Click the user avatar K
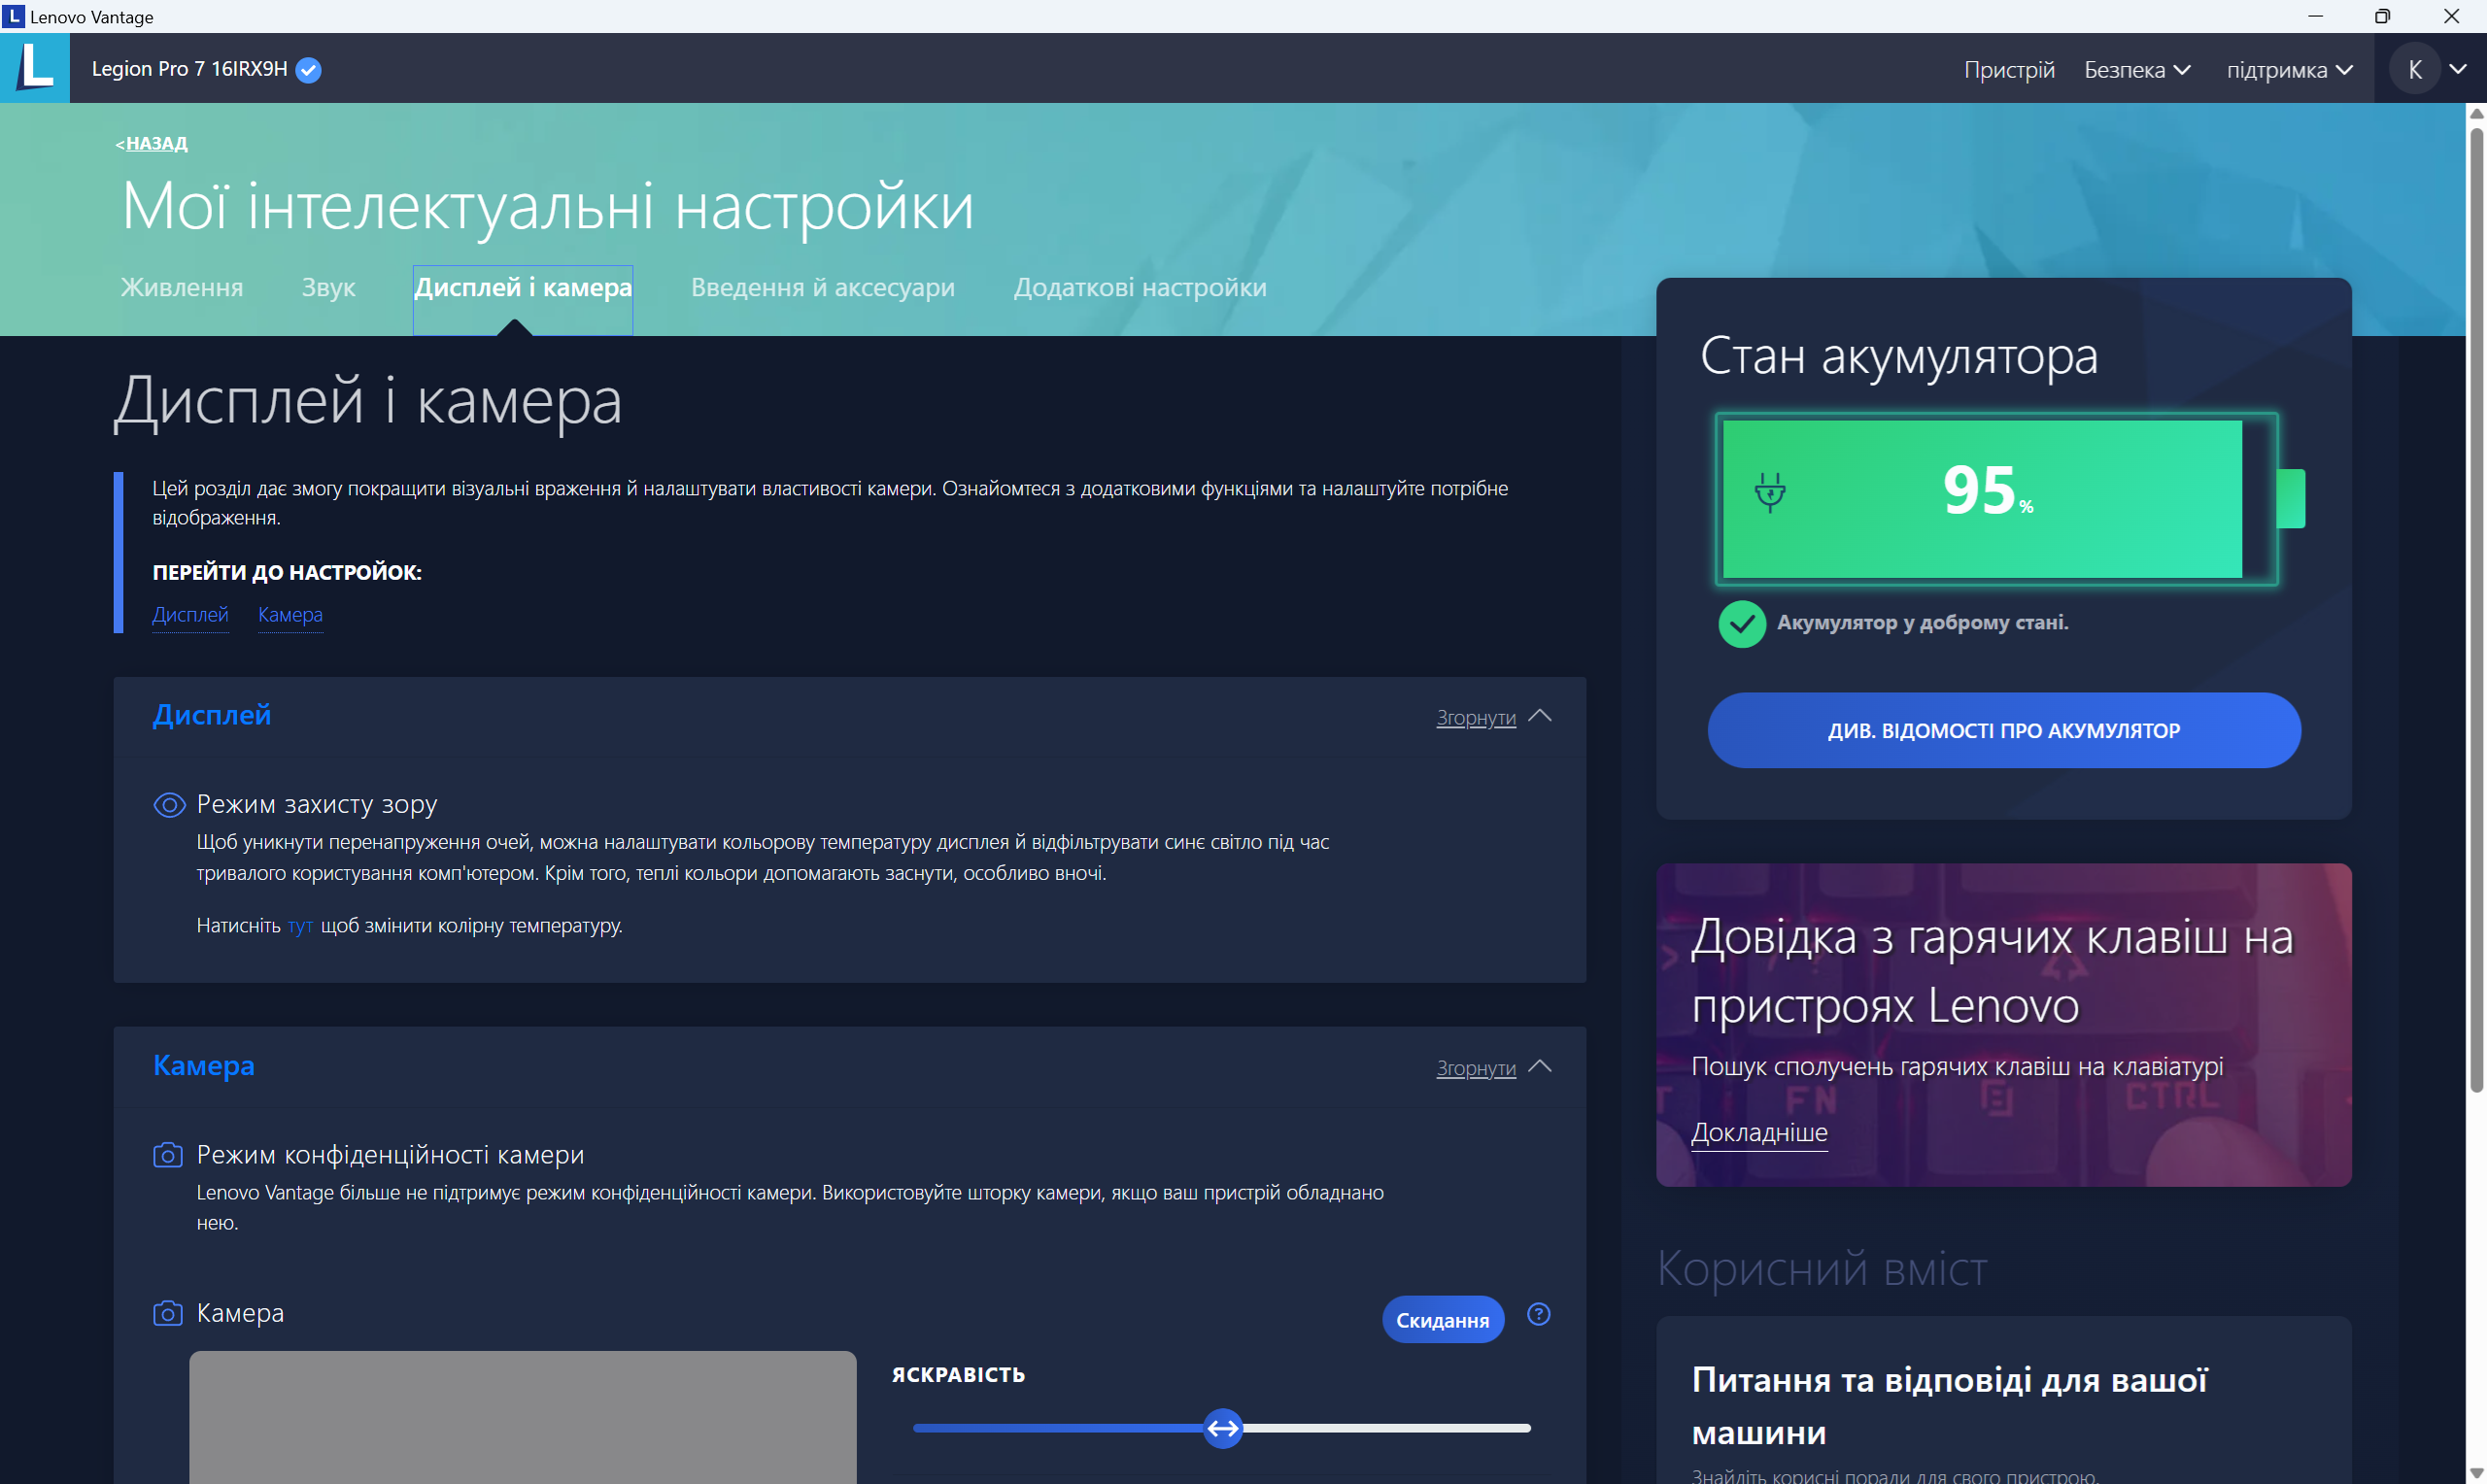The width and height of the screenshot is (2487, 1484). click(2415, 68)
